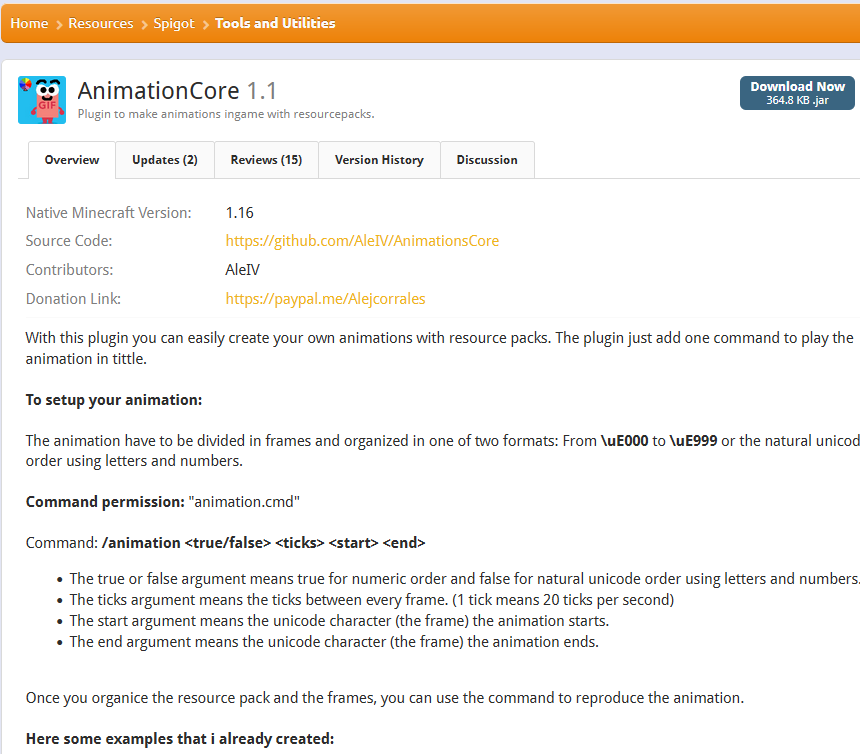Open the Discussion tab

tap(487, 160)
